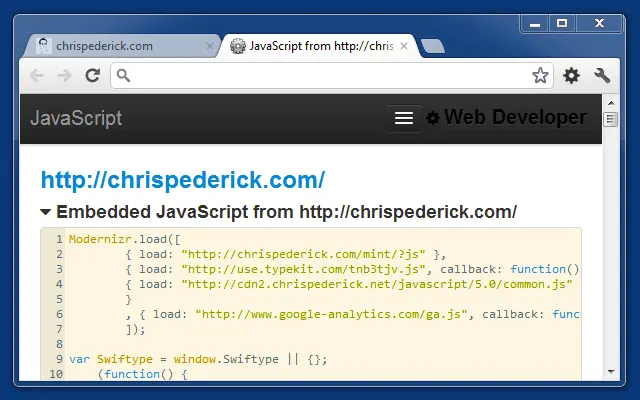
Task: Close the JavaScript from http://chris tab
Action: [x=404, y=46]
